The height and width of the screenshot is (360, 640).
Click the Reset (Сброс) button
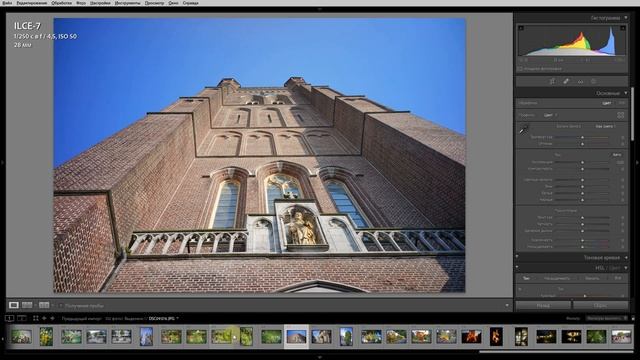pyautogui.click(x=600, y=305)
